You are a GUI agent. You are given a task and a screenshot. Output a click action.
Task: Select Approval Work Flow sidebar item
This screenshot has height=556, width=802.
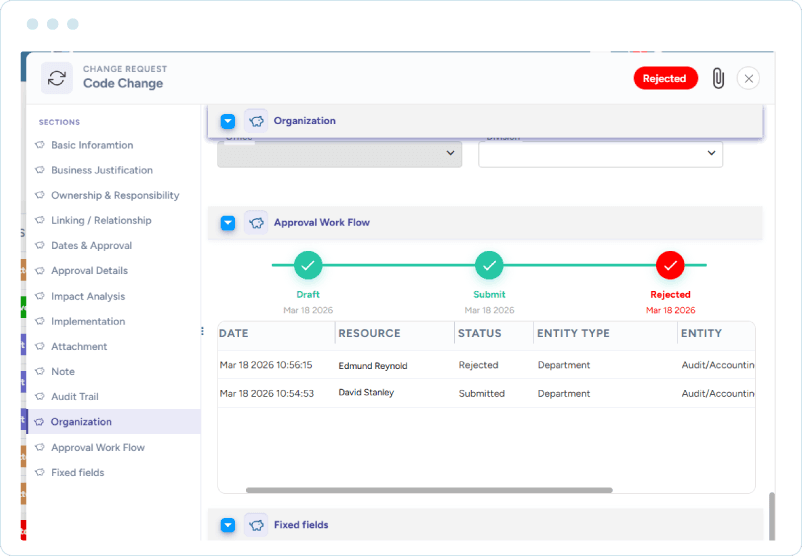98,447
